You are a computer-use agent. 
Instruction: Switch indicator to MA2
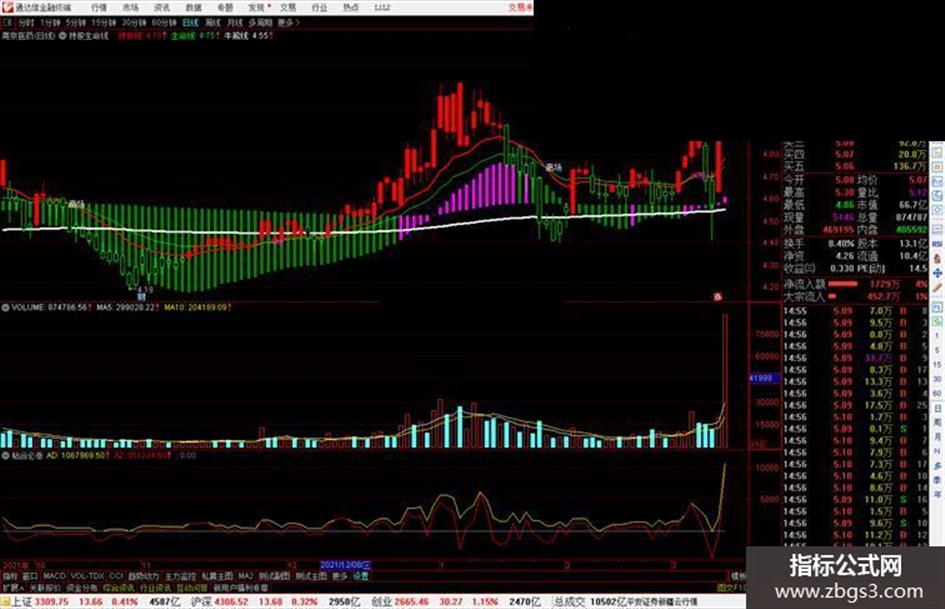(245, 576)
